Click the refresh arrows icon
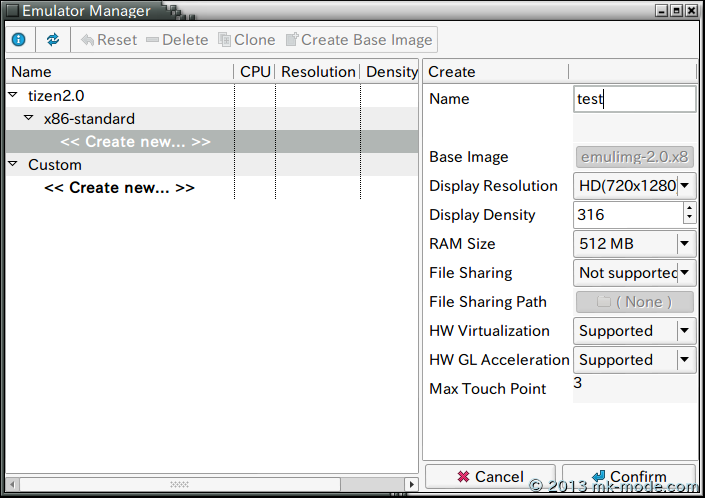The image size is (705, 498). click(53, 40)
